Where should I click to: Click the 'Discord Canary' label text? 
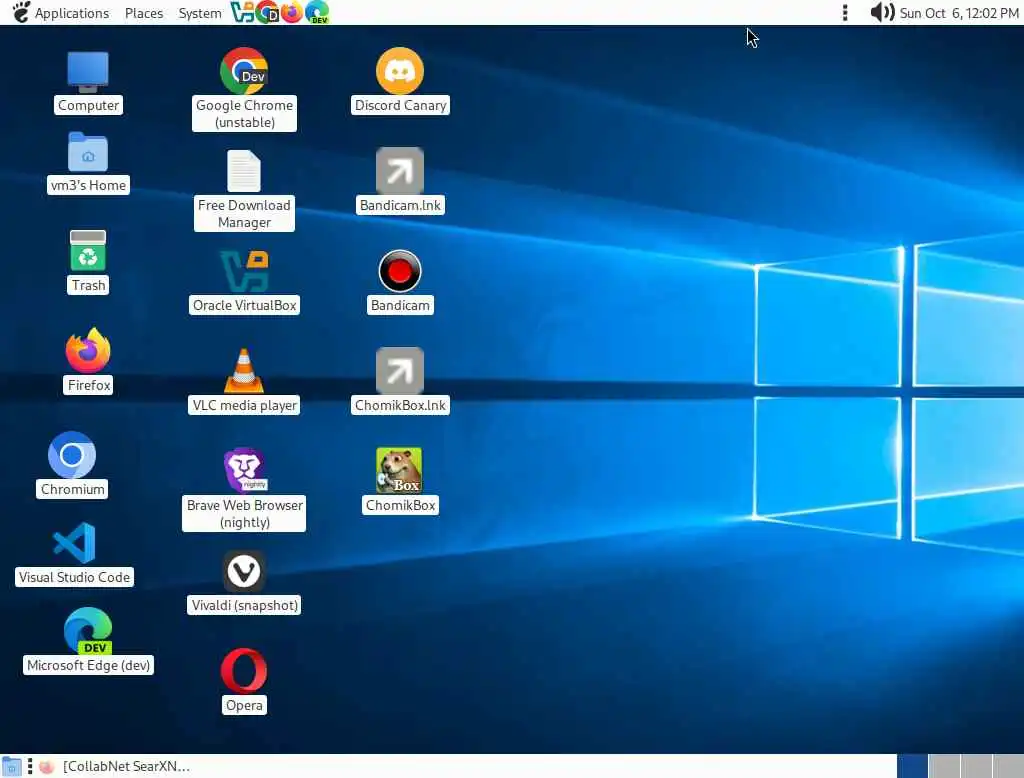[400, 105]
